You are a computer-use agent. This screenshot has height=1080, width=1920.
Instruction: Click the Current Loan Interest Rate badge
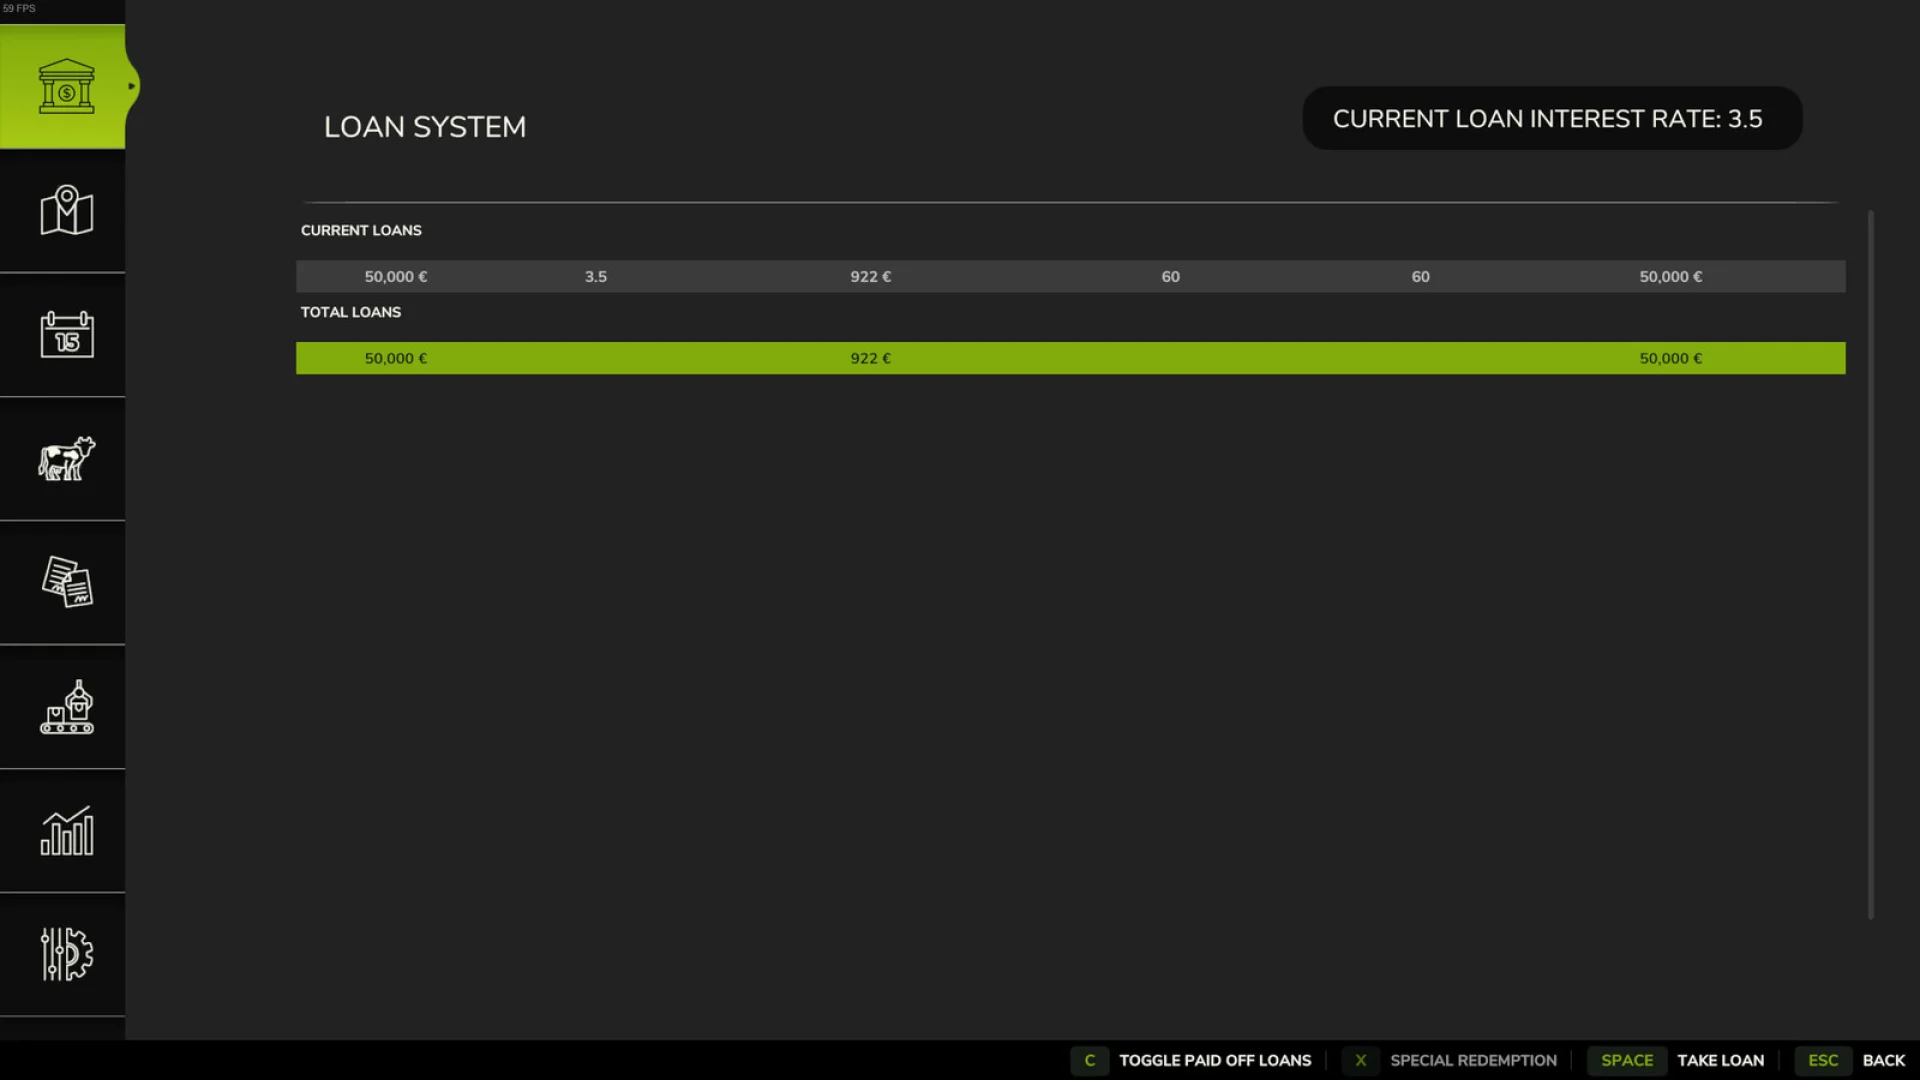[1550, 118]
